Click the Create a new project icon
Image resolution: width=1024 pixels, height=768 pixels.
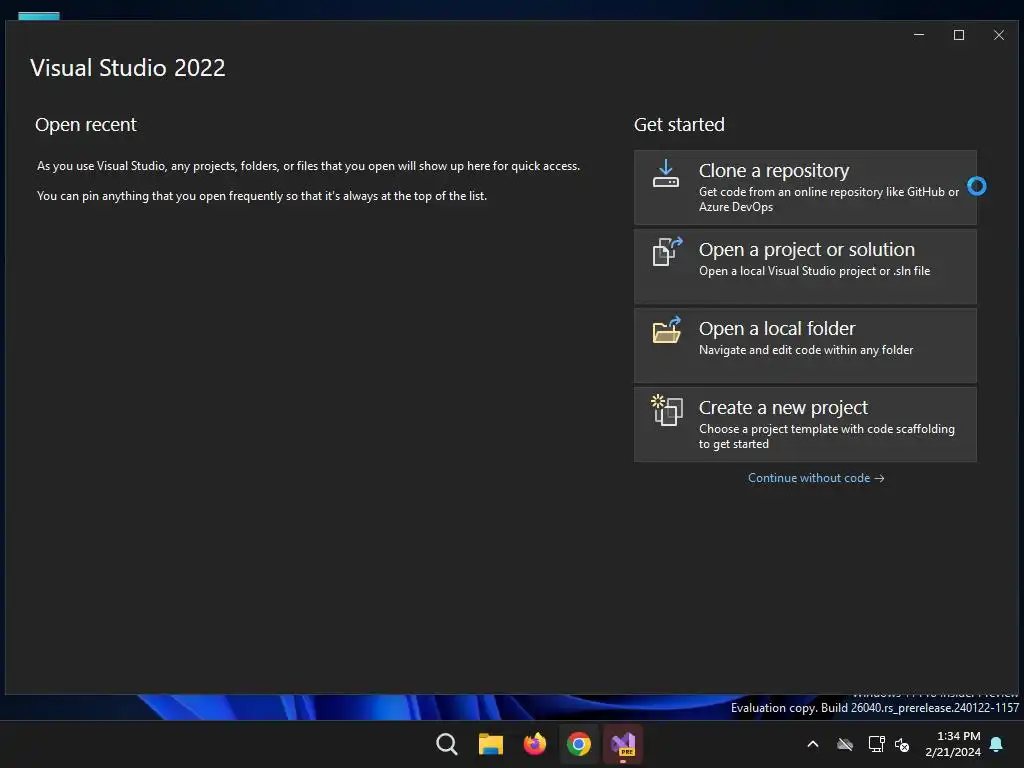pos(667,410)
